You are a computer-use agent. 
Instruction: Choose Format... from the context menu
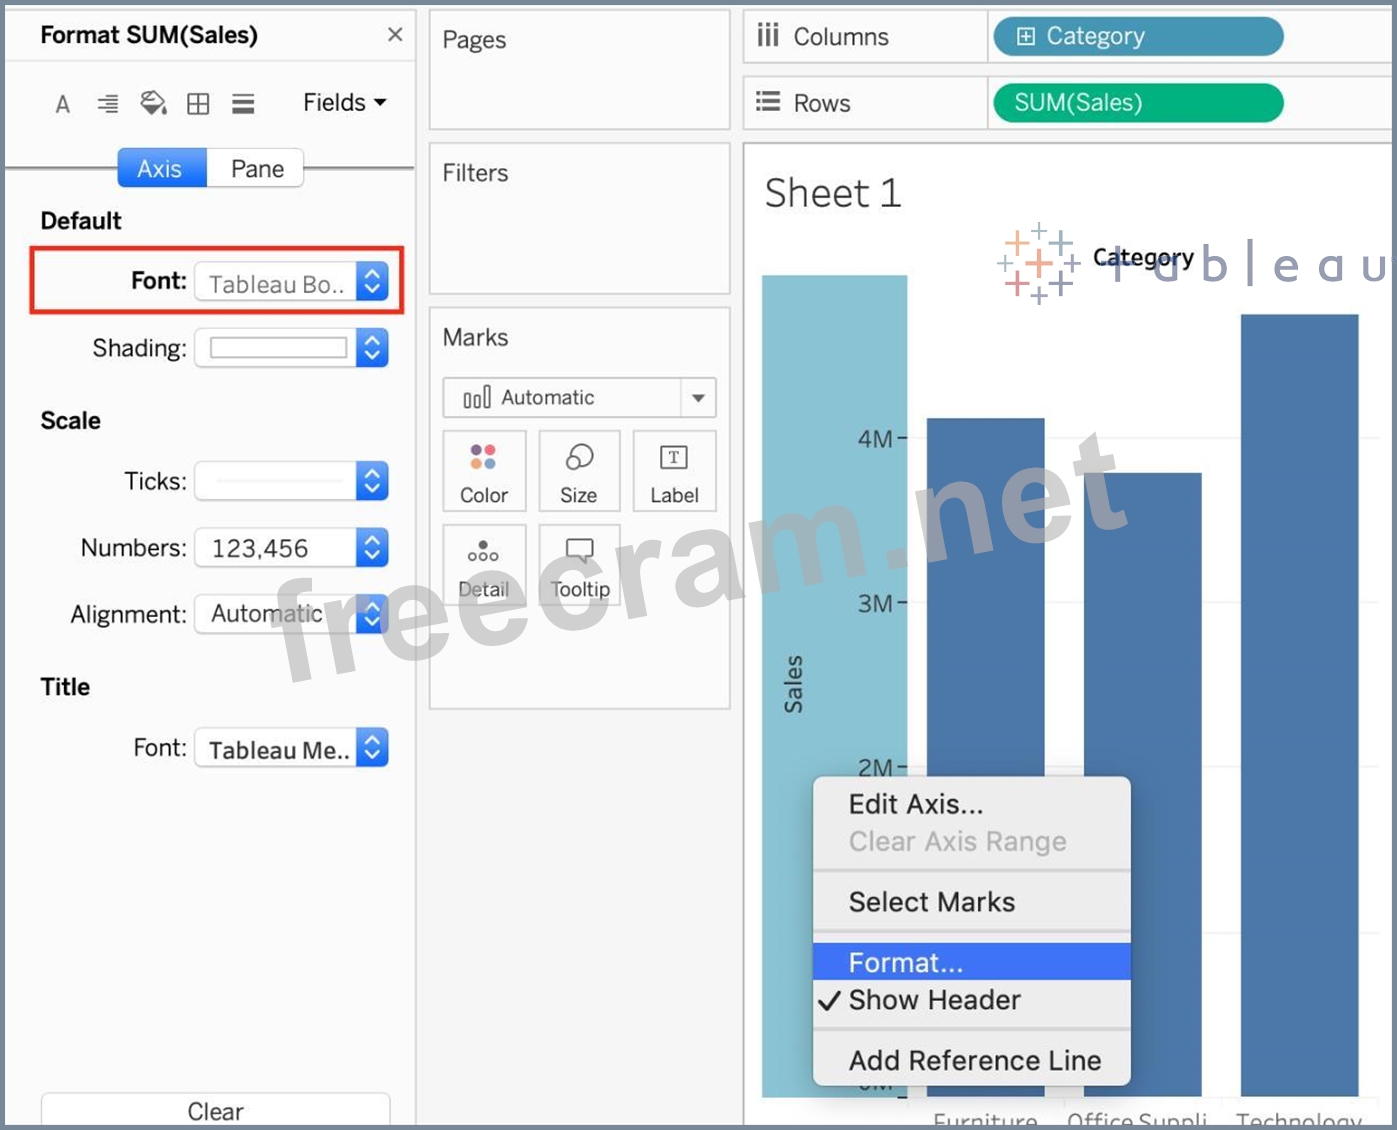pyautogui.click(x=906, y=962)
